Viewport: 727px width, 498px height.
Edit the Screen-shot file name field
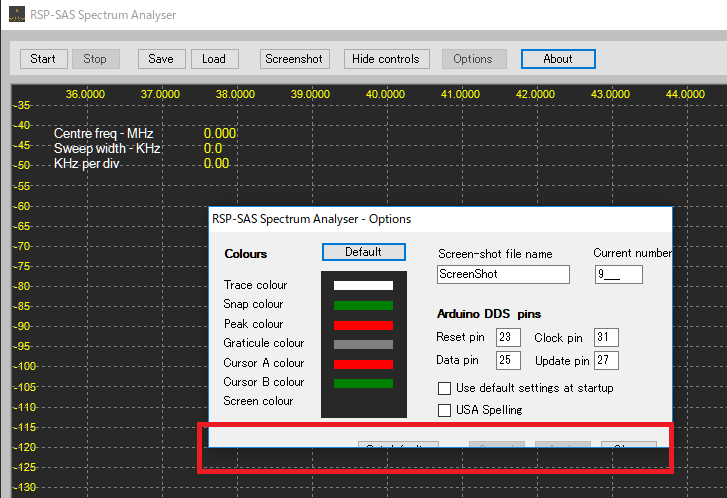(503, 274)
